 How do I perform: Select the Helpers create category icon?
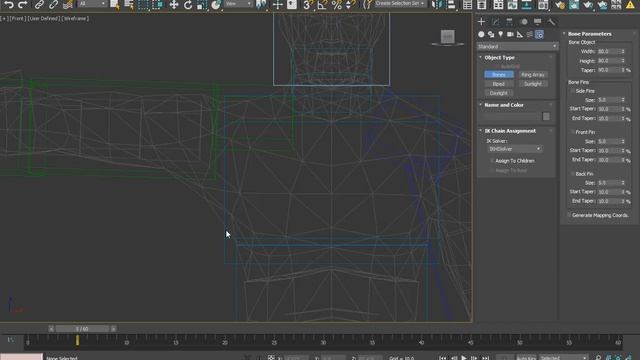[520, 35]
